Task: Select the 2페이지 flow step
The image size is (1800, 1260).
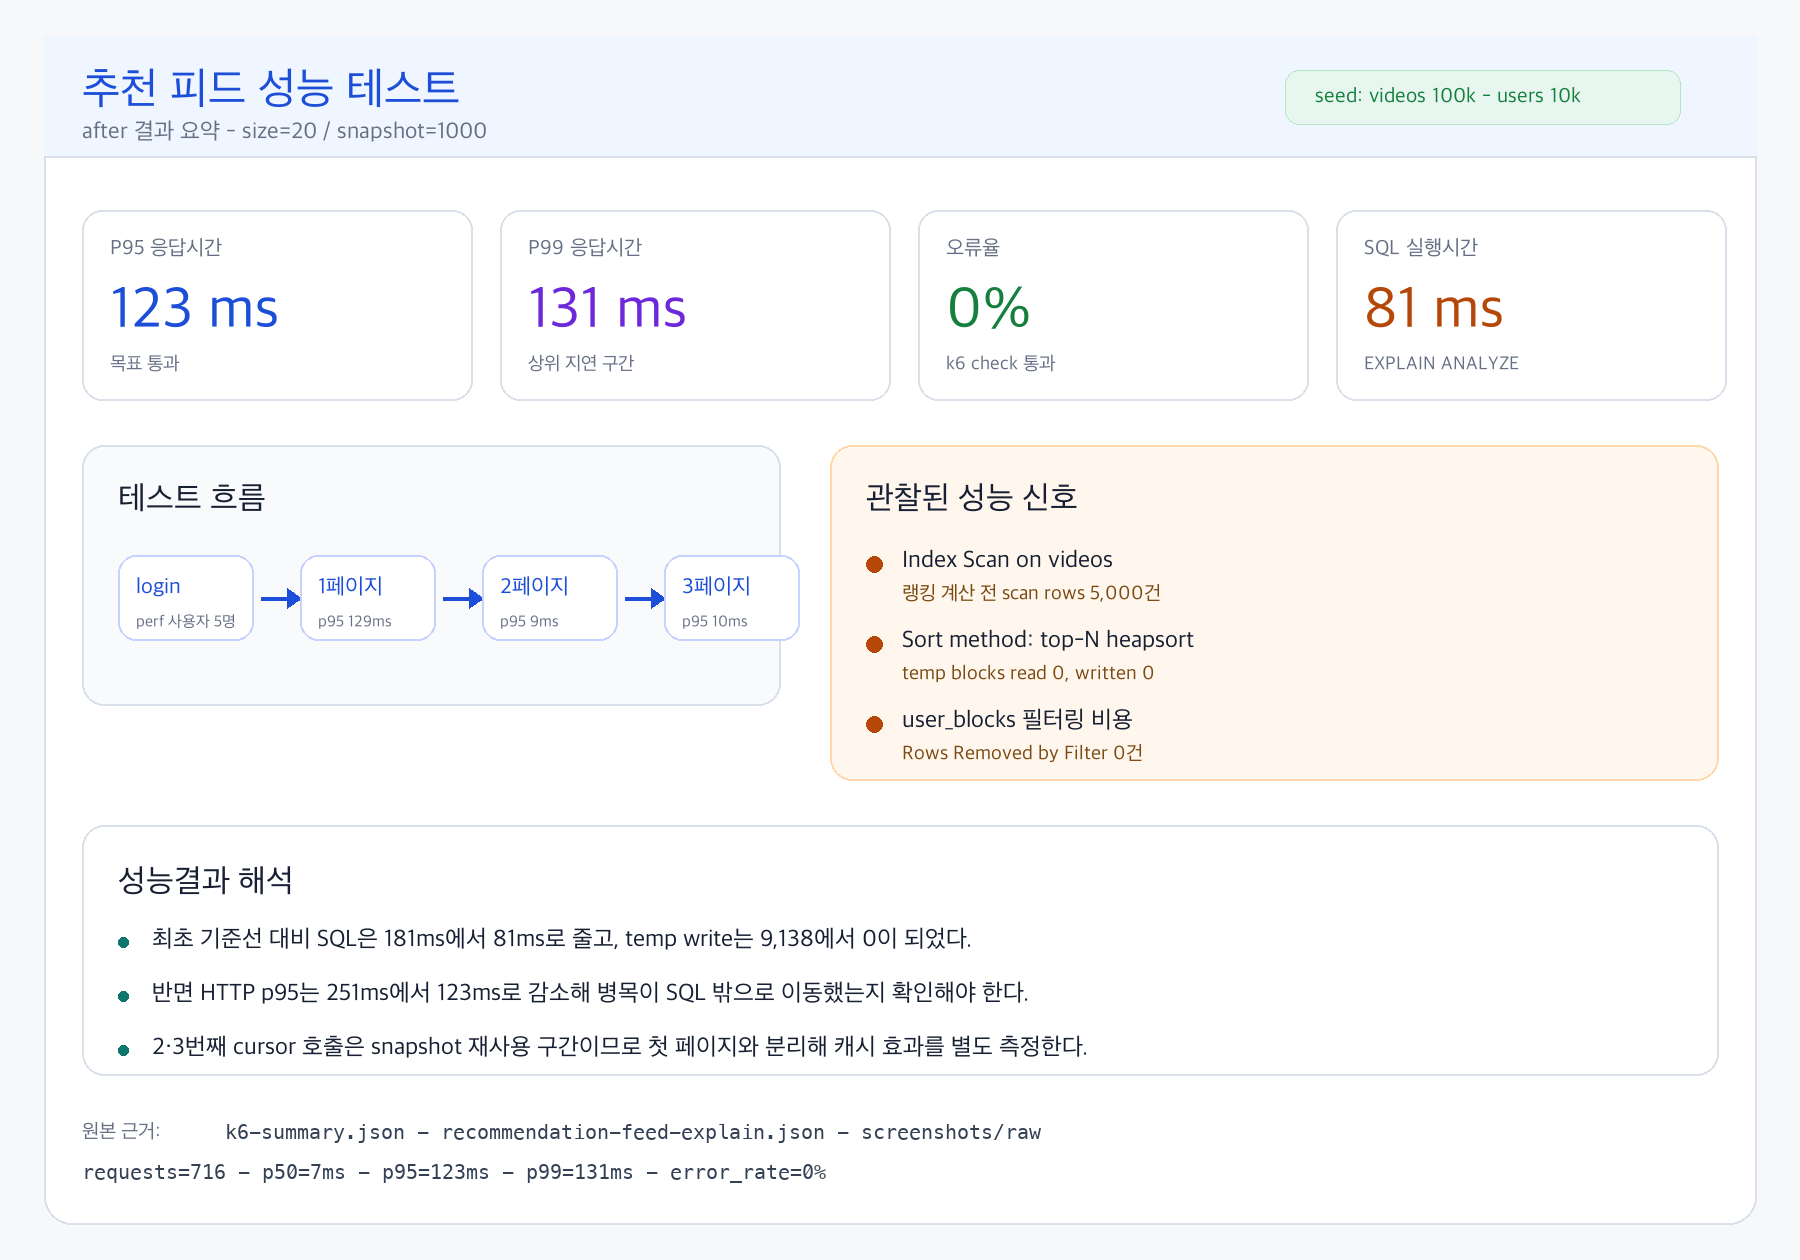Action: pos(550,598)
